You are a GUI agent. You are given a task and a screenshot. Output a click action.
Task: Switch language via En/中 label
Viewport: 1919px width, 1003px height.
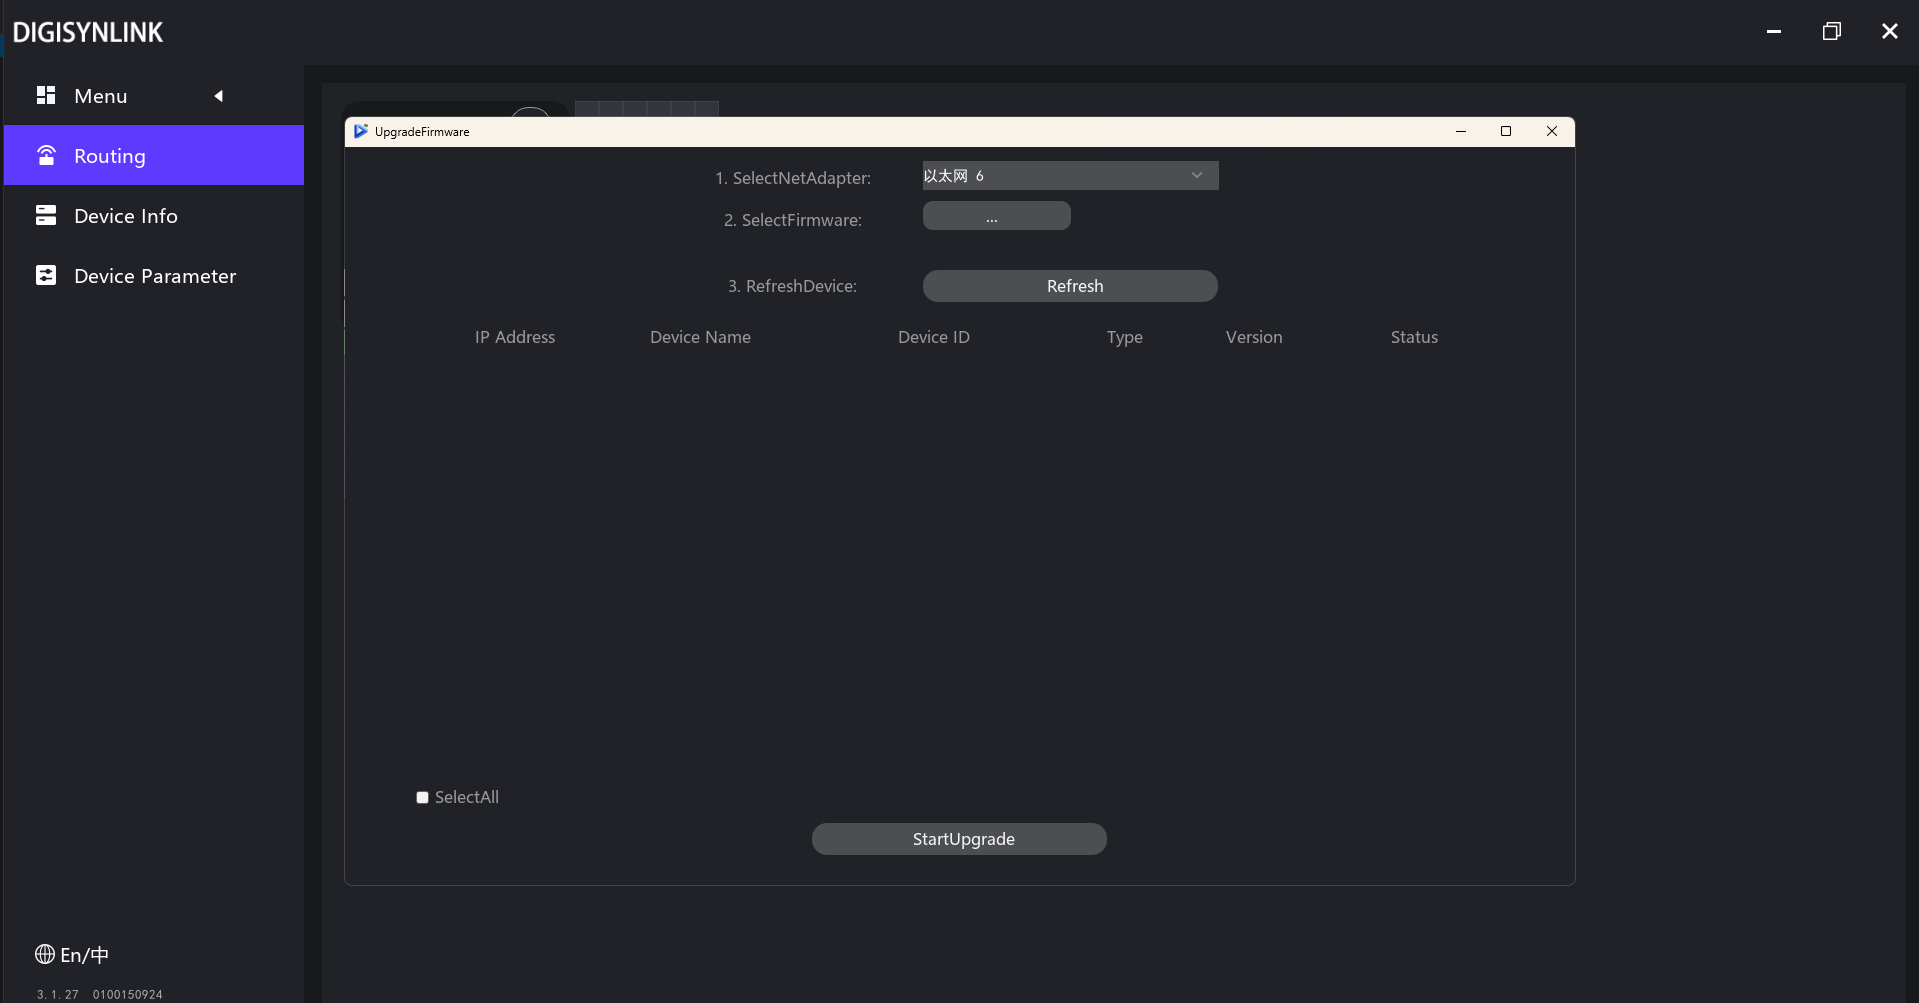click(85, 955)
